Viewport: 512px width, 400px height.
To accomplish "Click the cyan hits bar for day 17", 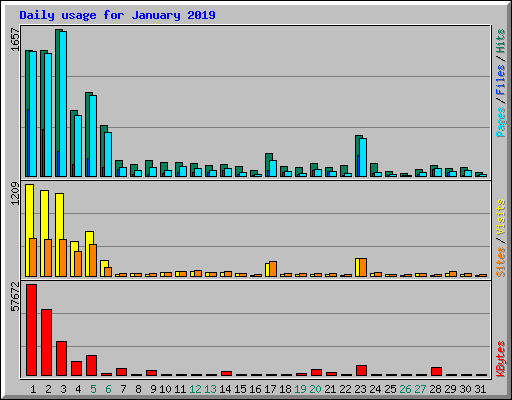I will click(273, 169).
